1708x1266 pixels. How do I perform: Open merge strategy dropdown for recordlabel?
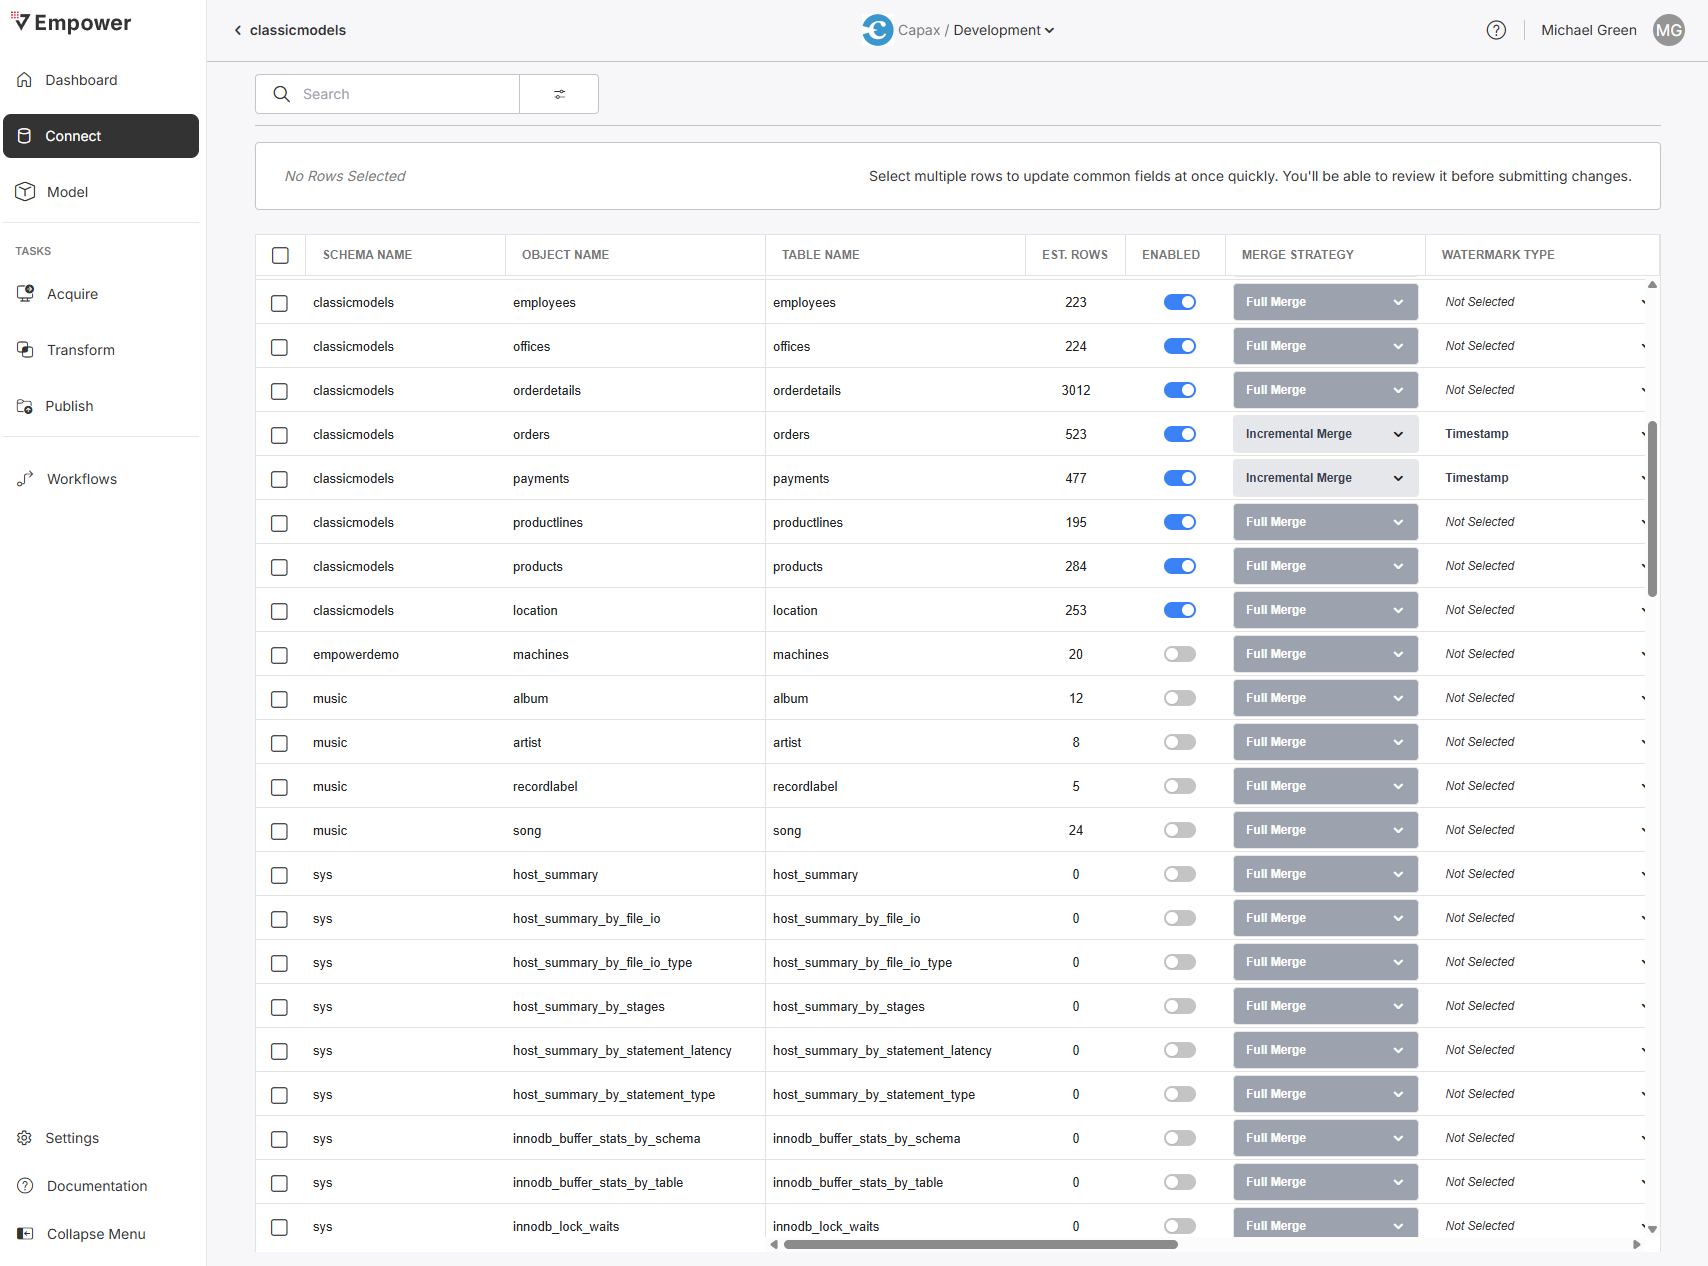tap(1326, 786)
